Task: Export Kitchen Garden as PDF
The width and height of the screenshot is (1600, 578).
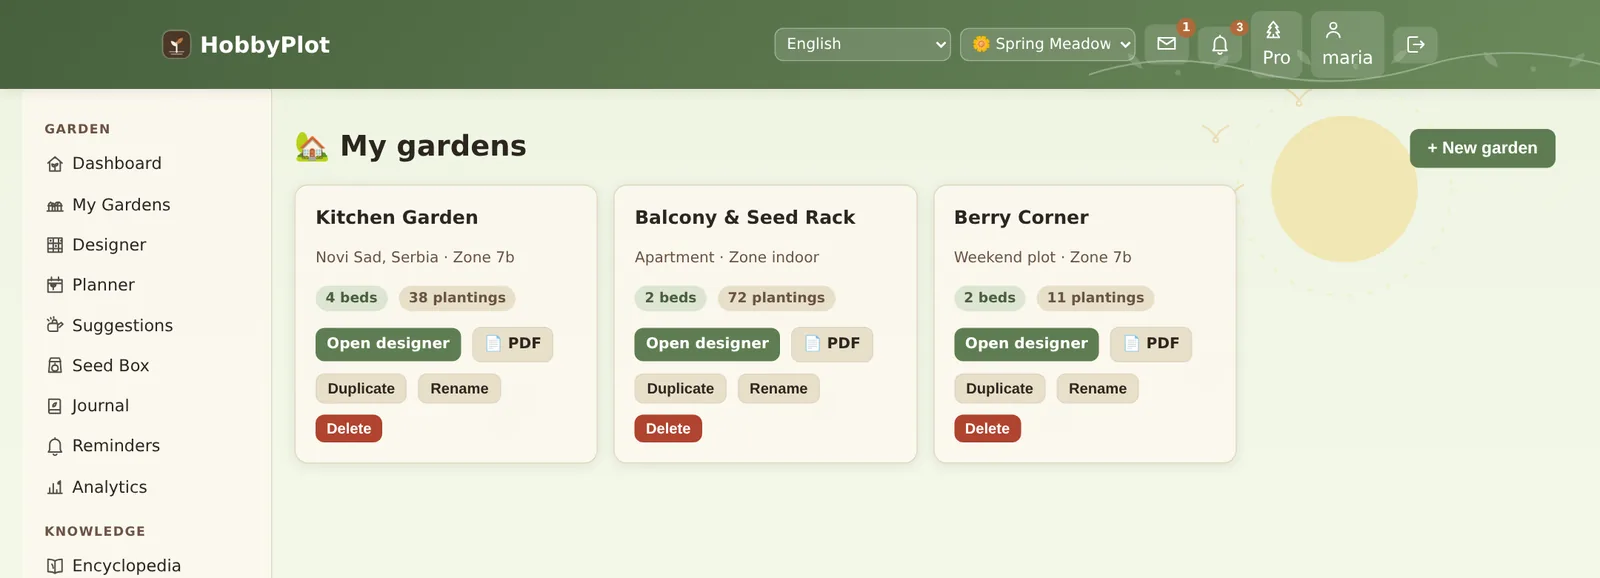Action: pyautogui.click(x=513, y=344)
